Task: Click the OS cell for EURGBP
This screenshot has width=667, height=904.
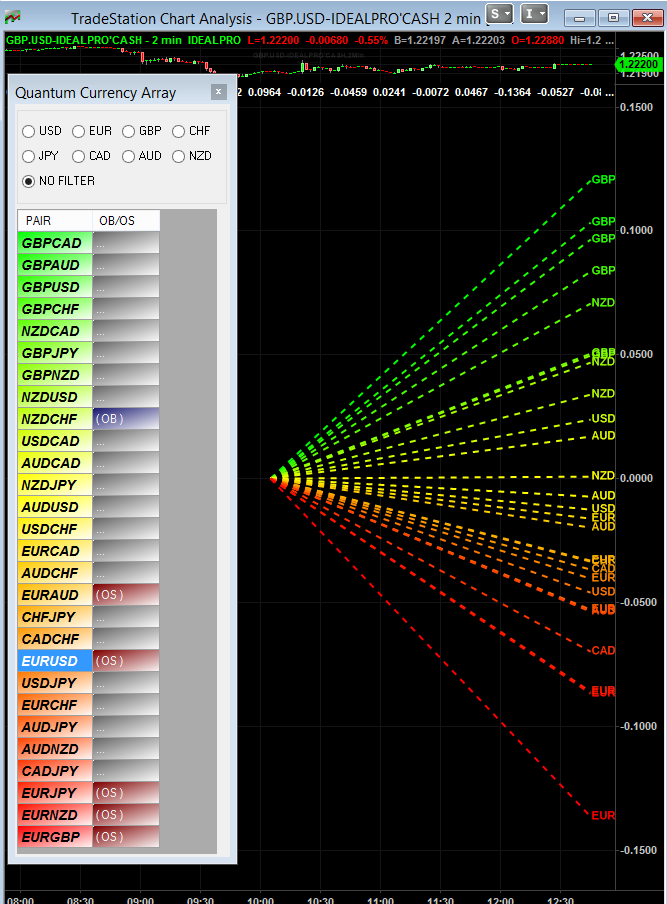Action: [126, 837]
